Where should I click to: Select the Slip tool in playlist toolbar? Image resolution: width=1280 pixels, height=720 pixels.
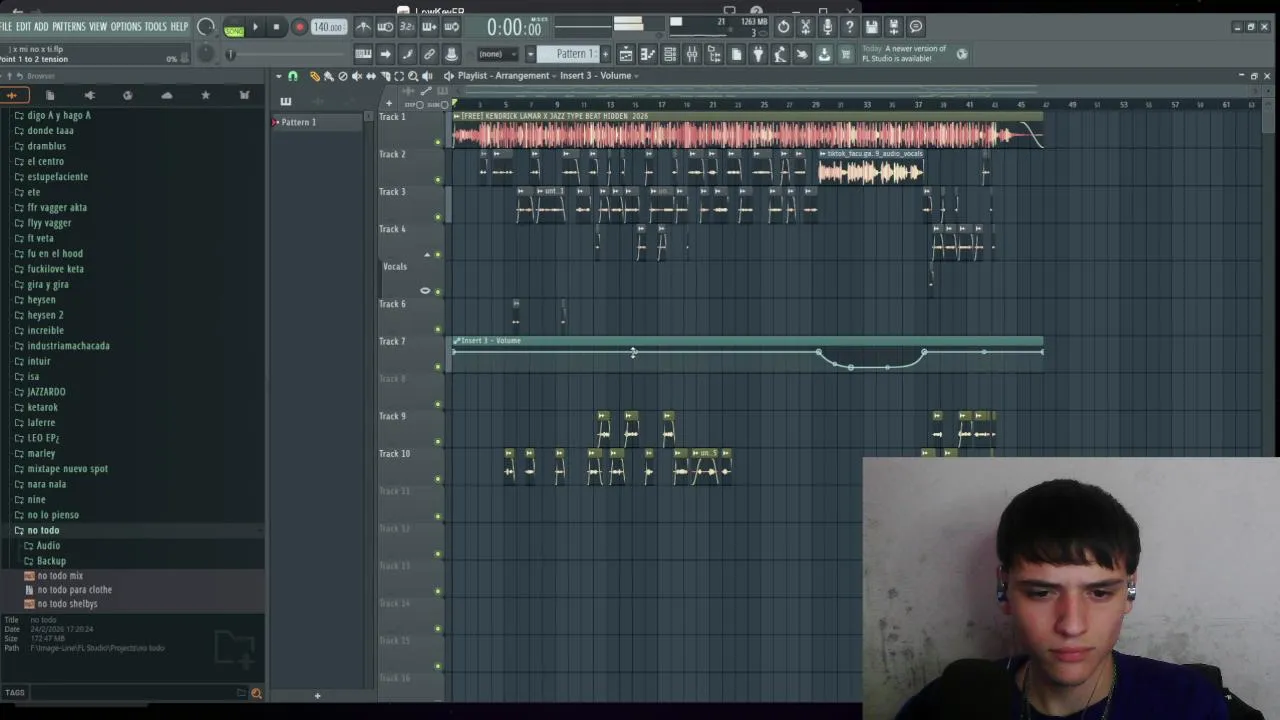pos(371,76)
